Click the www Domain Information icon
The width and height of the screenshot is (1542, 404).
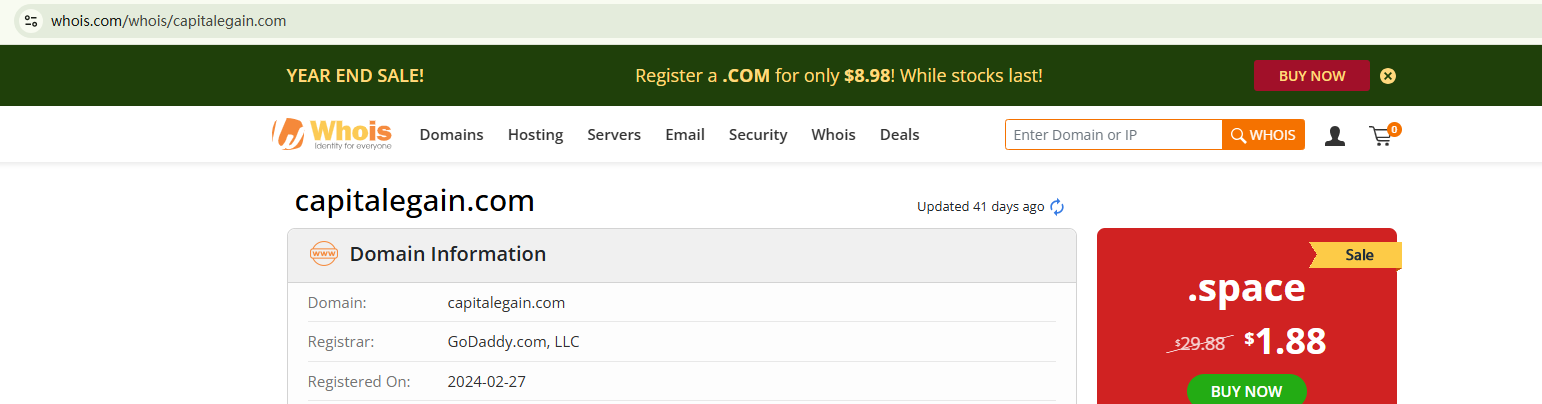pyautogui.click(x=324, y=254)
